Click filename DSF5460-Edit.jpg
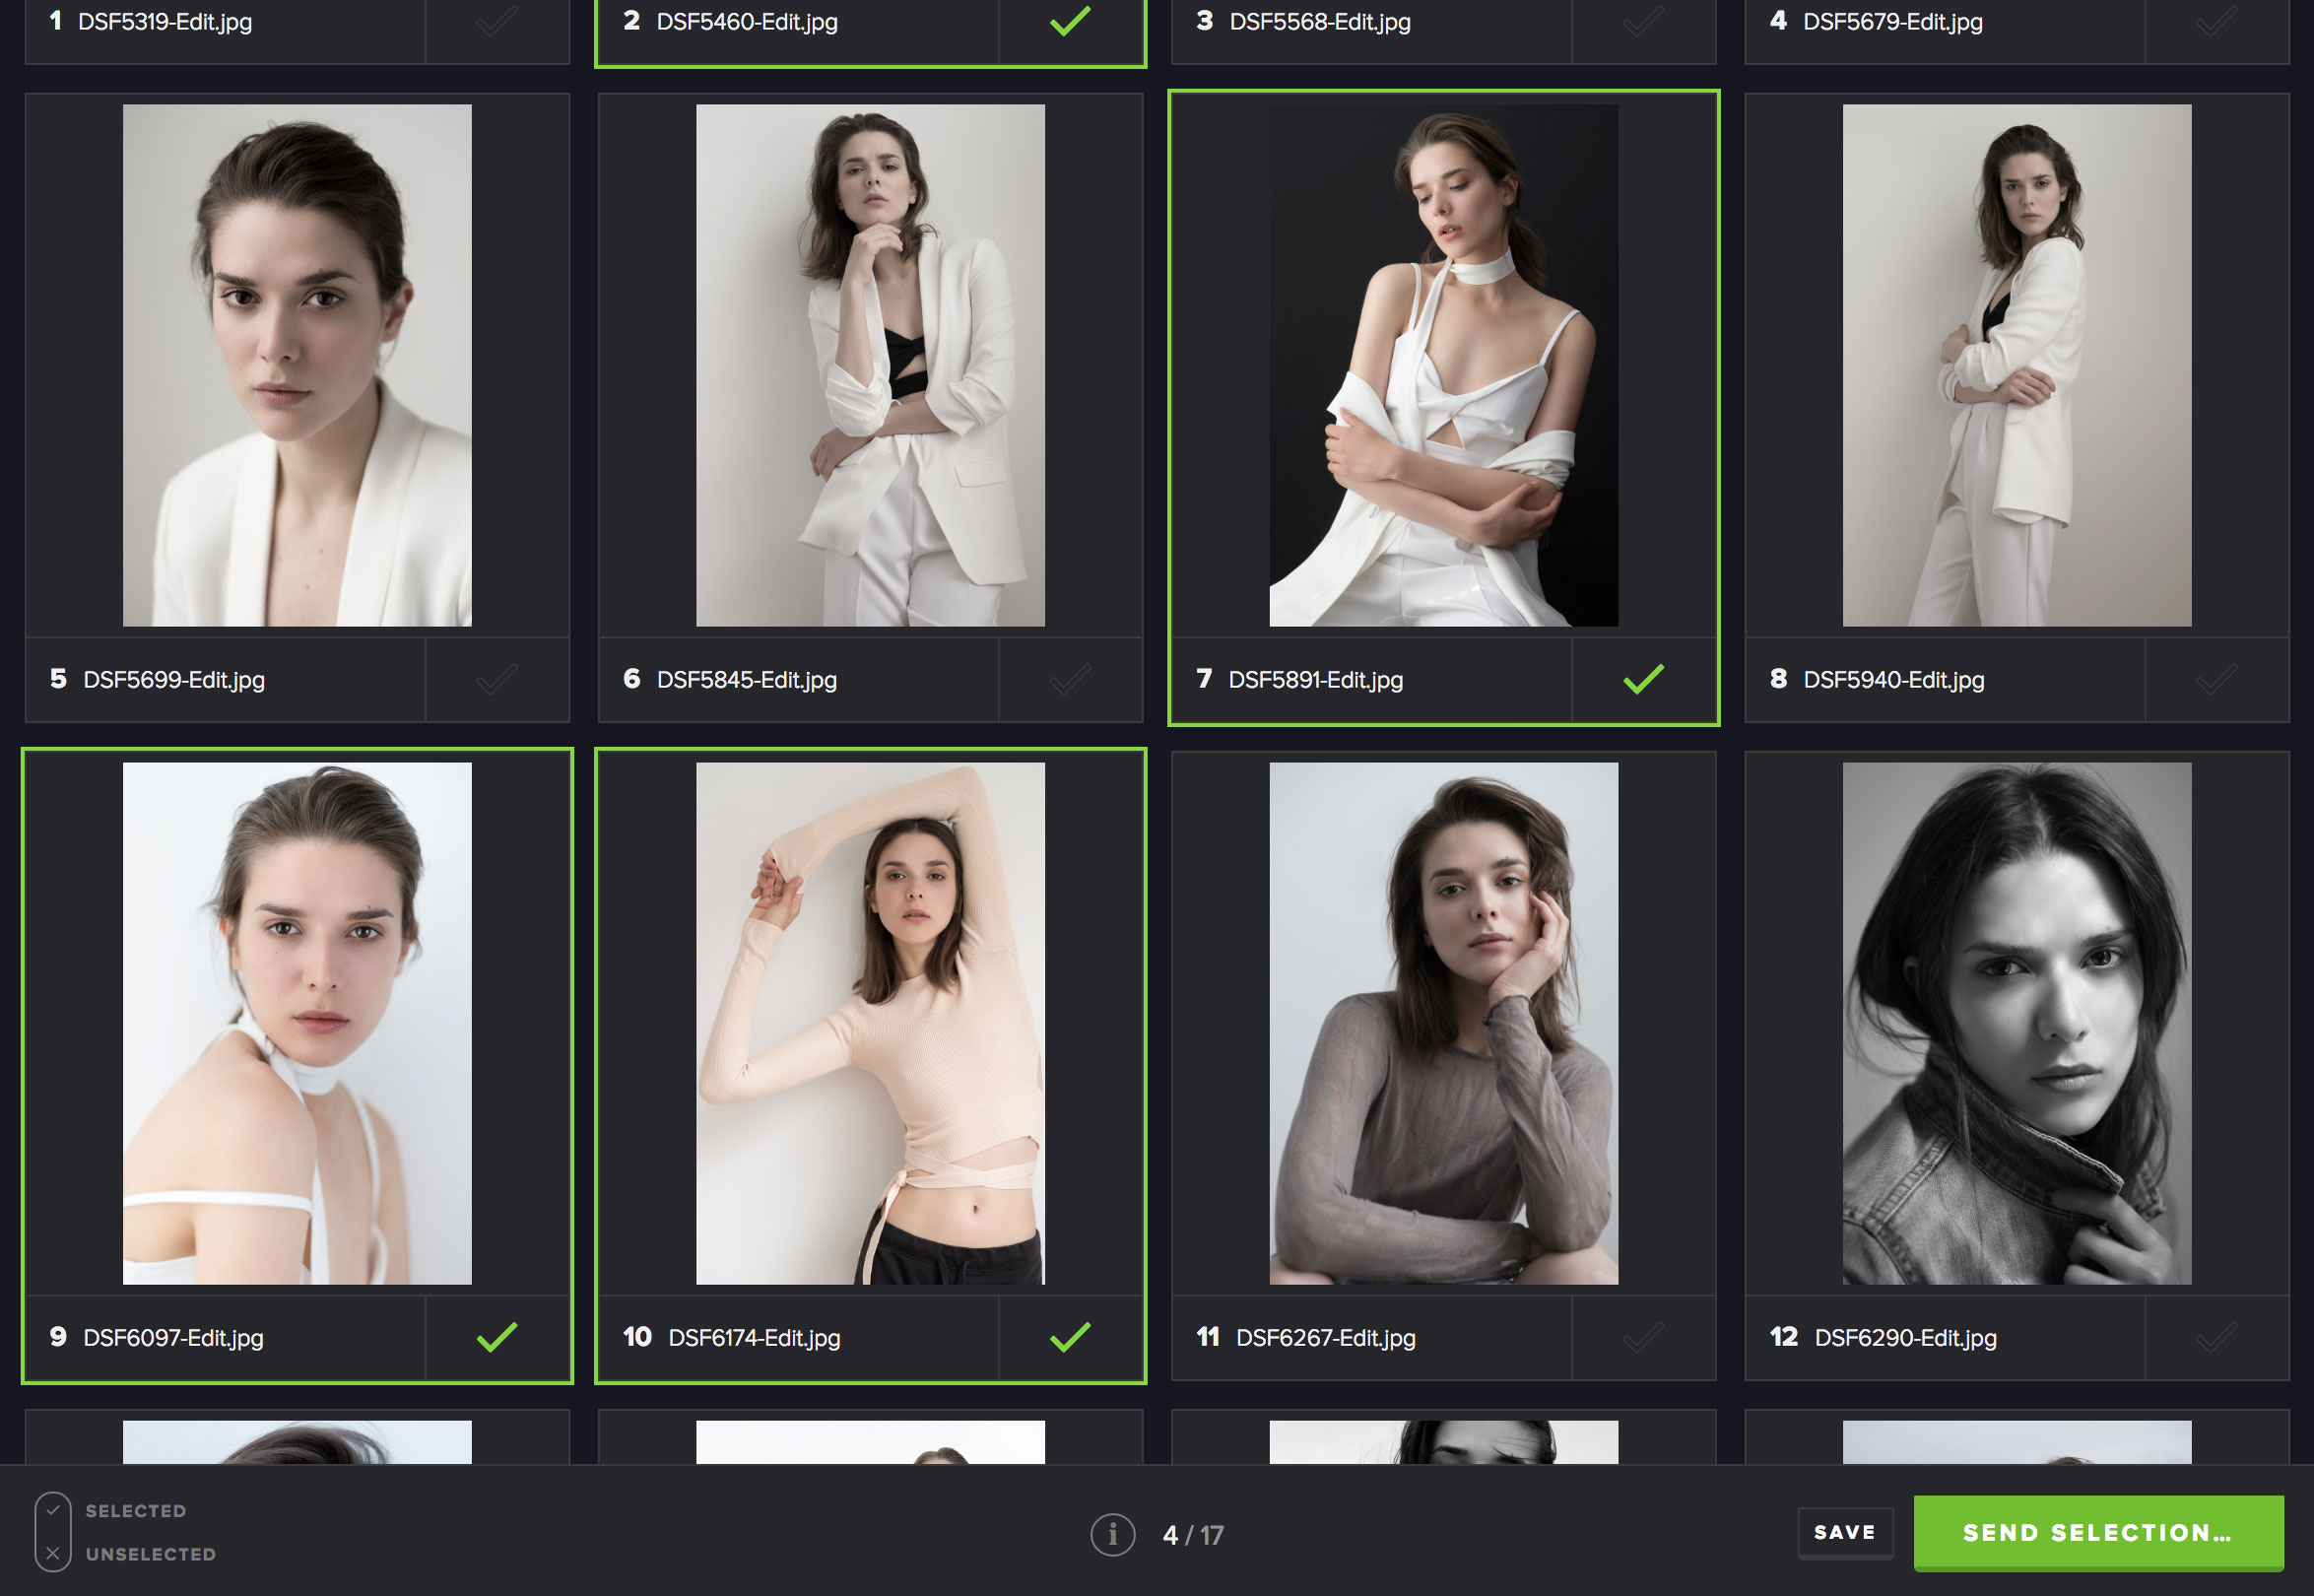This screenshot has height=1596, width=2314. [747, 22]
